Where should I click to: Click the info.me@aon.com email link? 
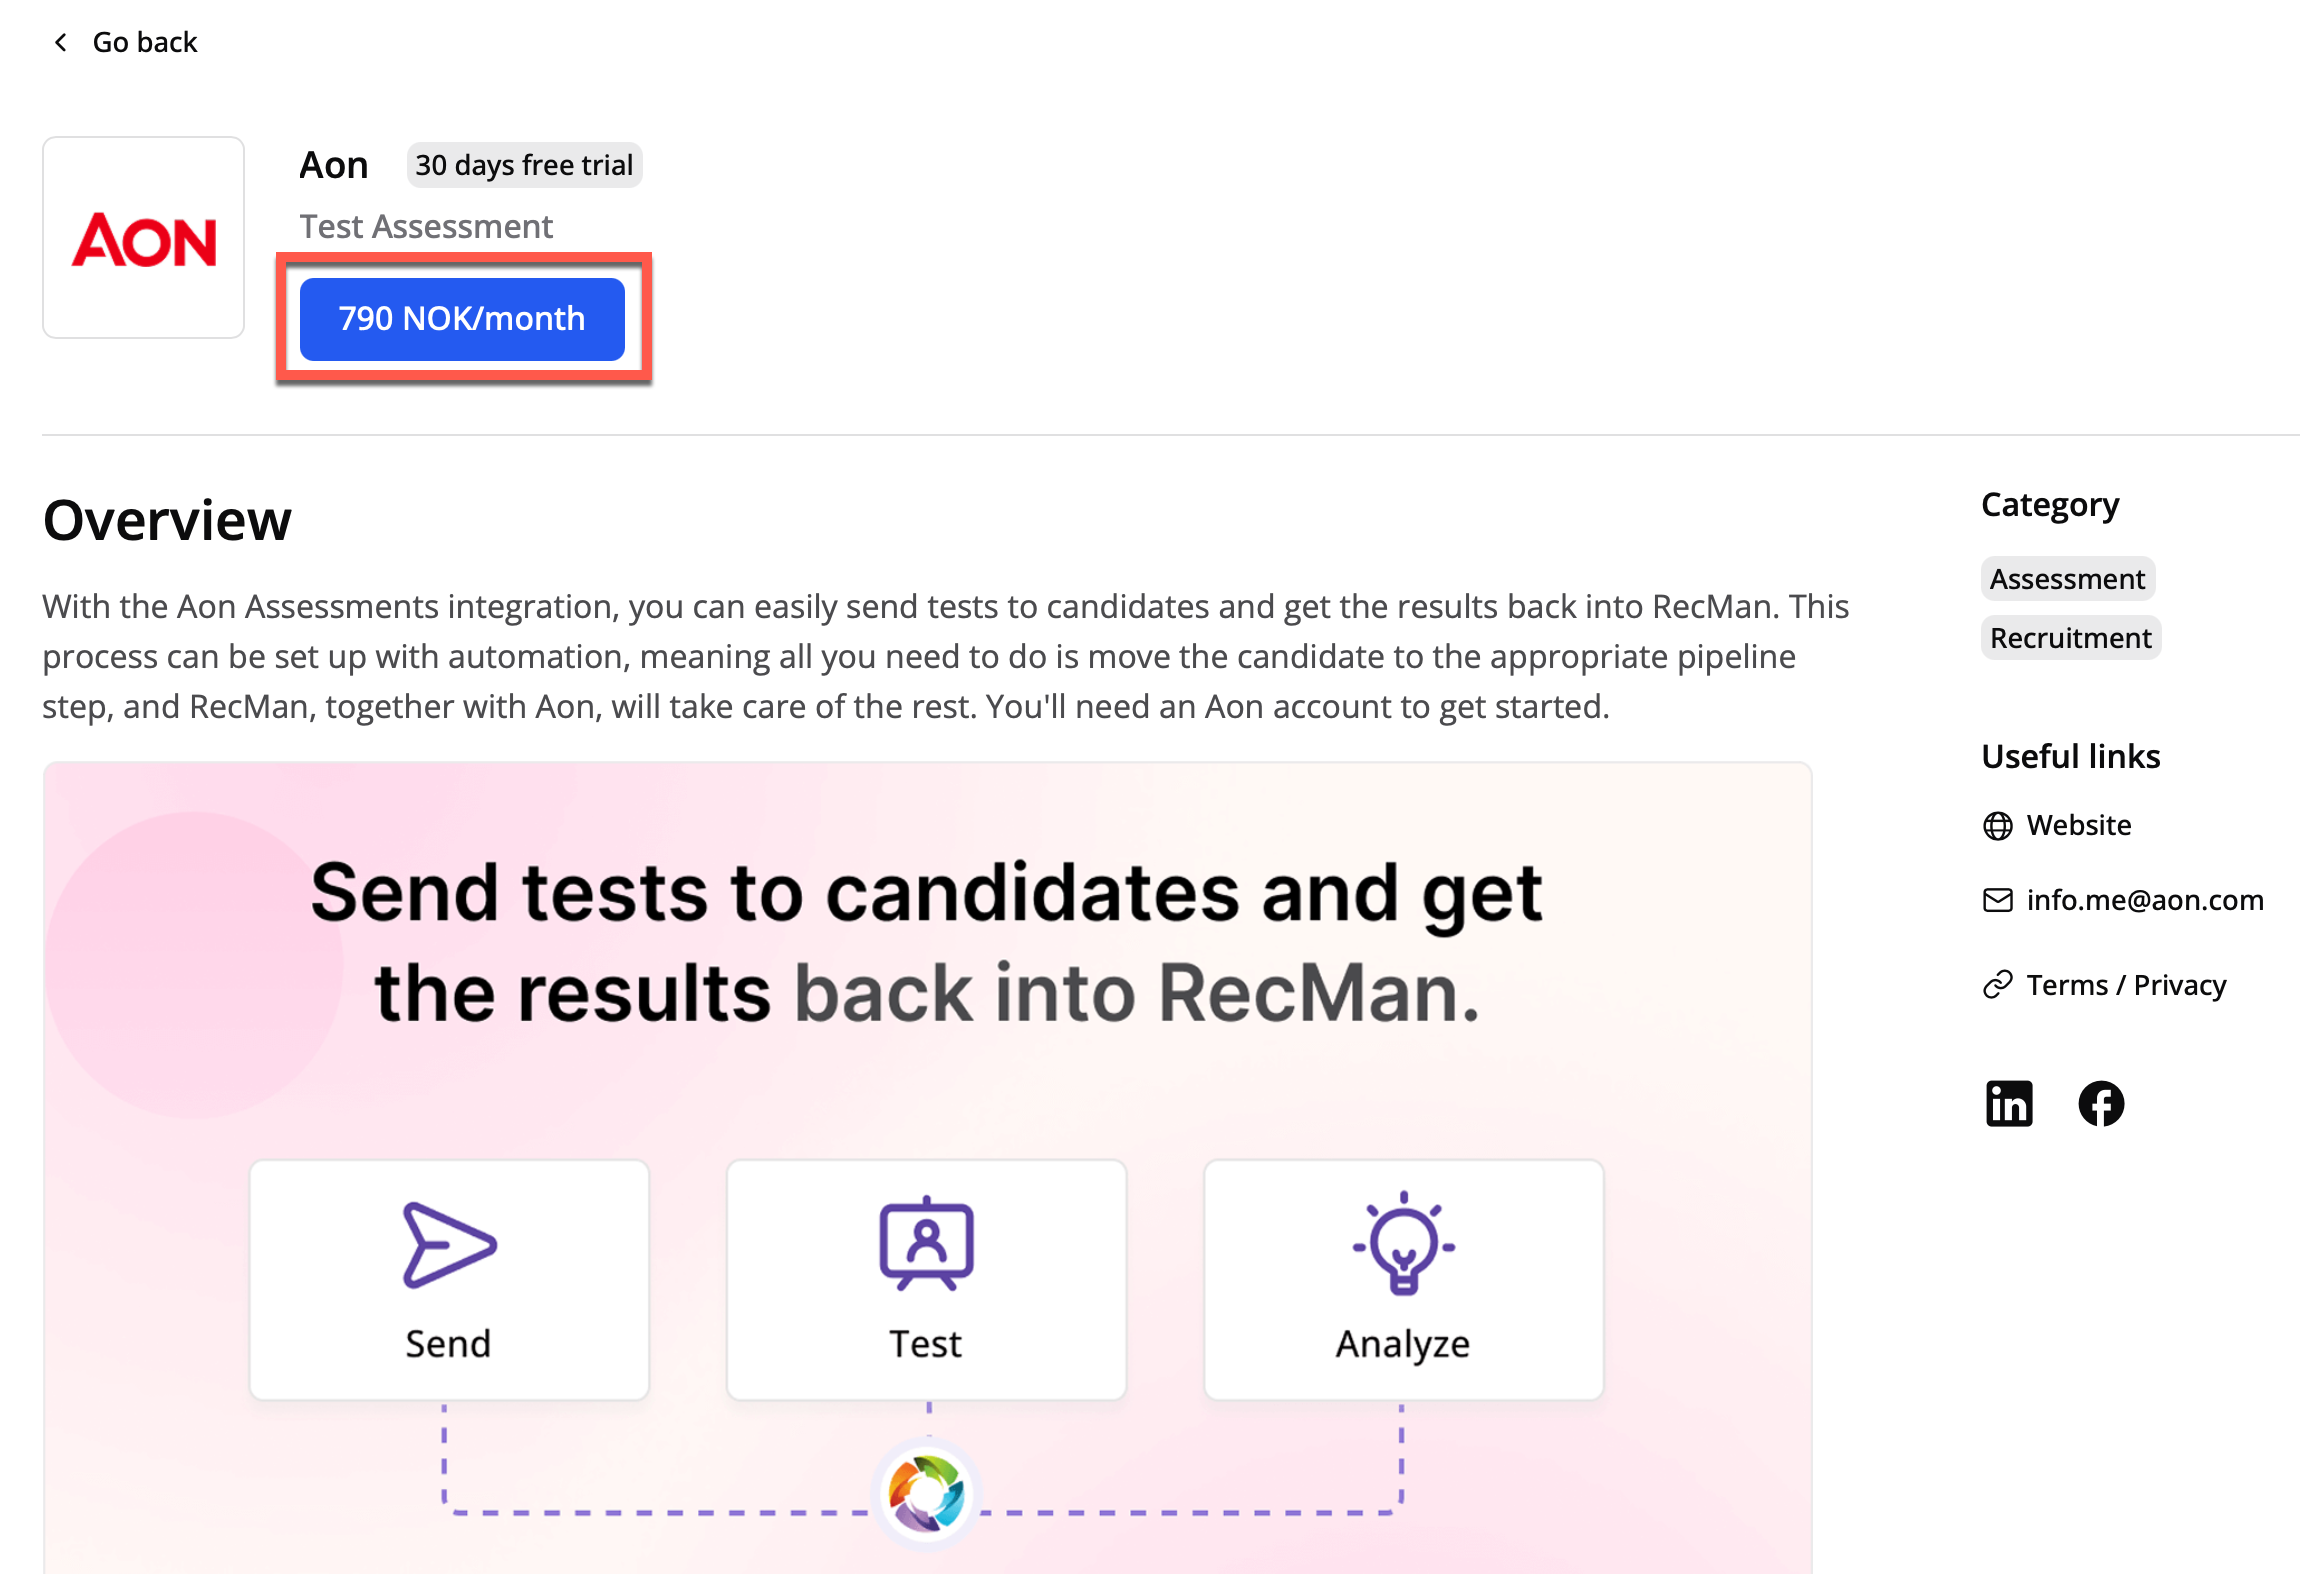click(x=2145, y=900)
